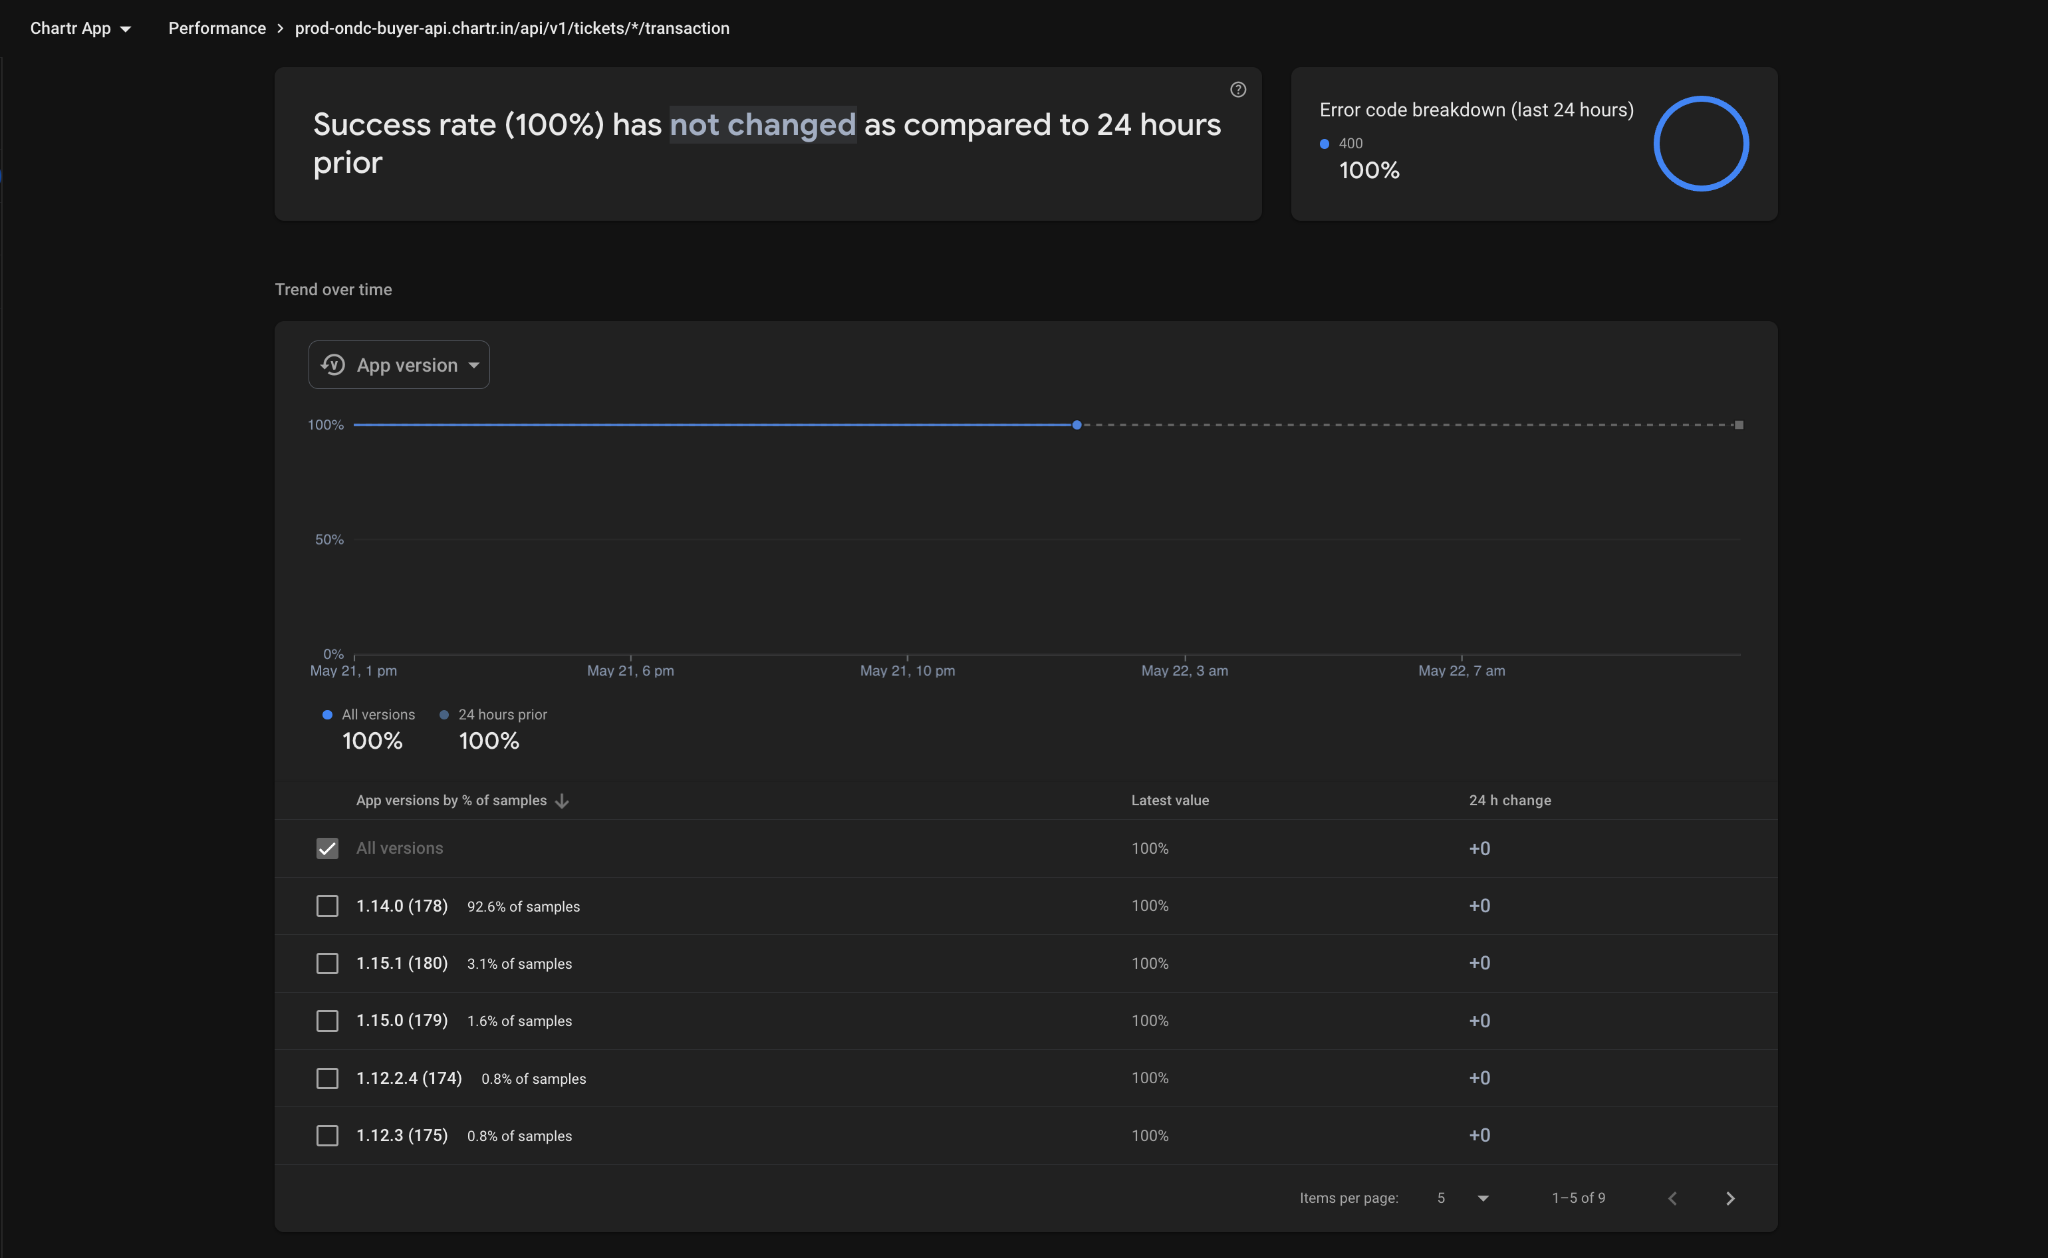Click the All versions legend dot
The width and height of the screenshot is (2048, 1258).
pyautogui.click(x=327, y=715)
